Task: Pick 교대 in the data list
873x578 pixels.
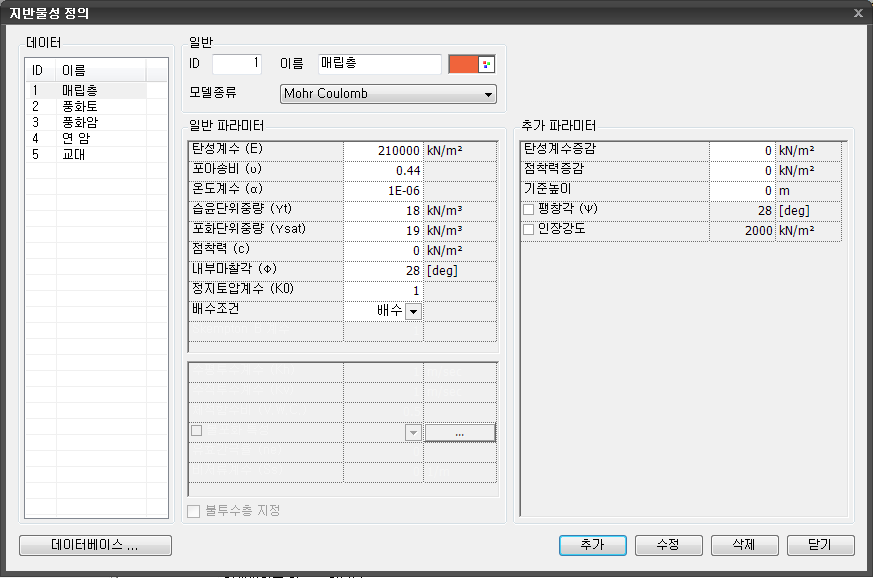Action: pyautogui.click(x=73, y=154)
